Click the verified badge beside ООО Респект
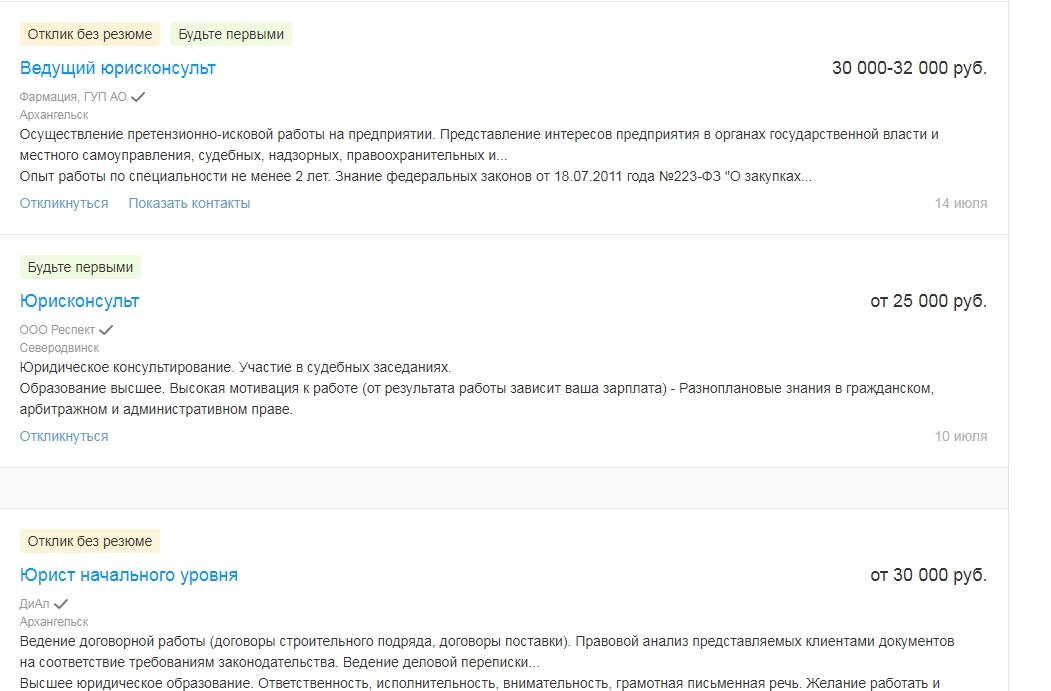Image resolution: width=1051 pixels, height=691 pixels. pos(107,328)
